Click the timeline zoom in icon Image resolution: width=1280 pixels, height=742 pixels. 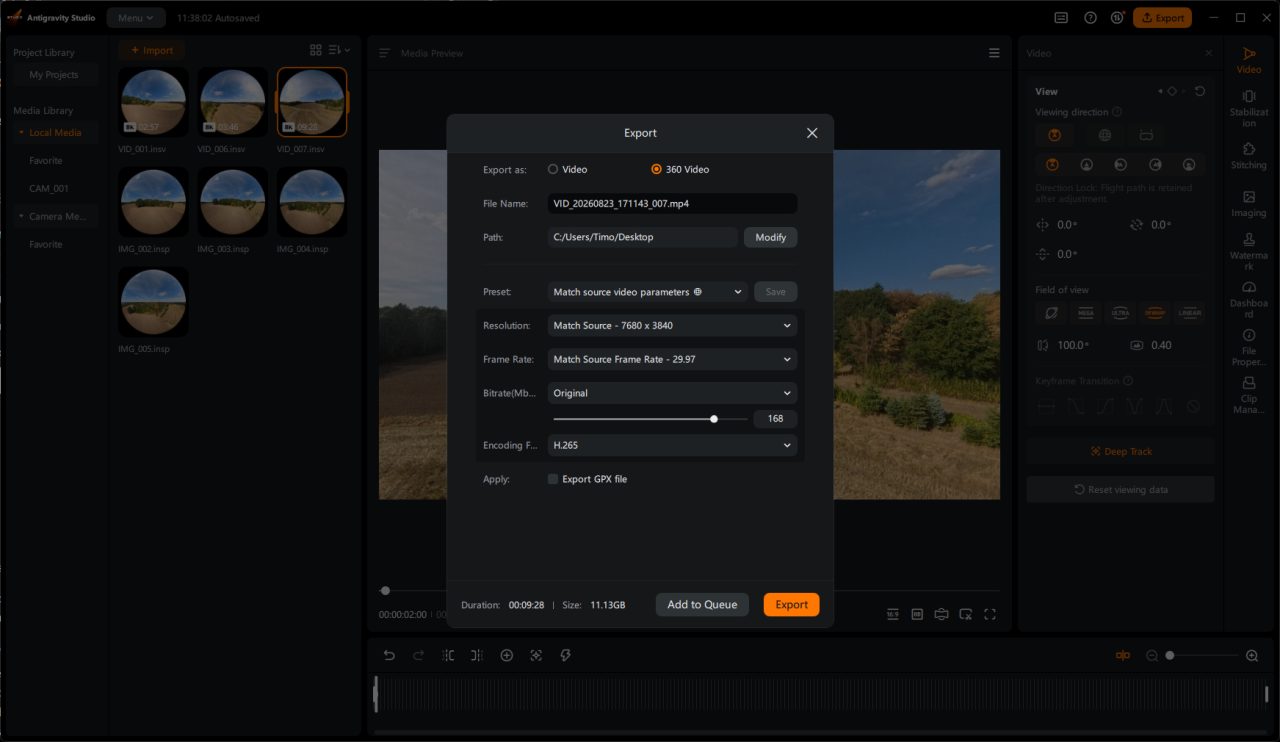click(1252, 655)
